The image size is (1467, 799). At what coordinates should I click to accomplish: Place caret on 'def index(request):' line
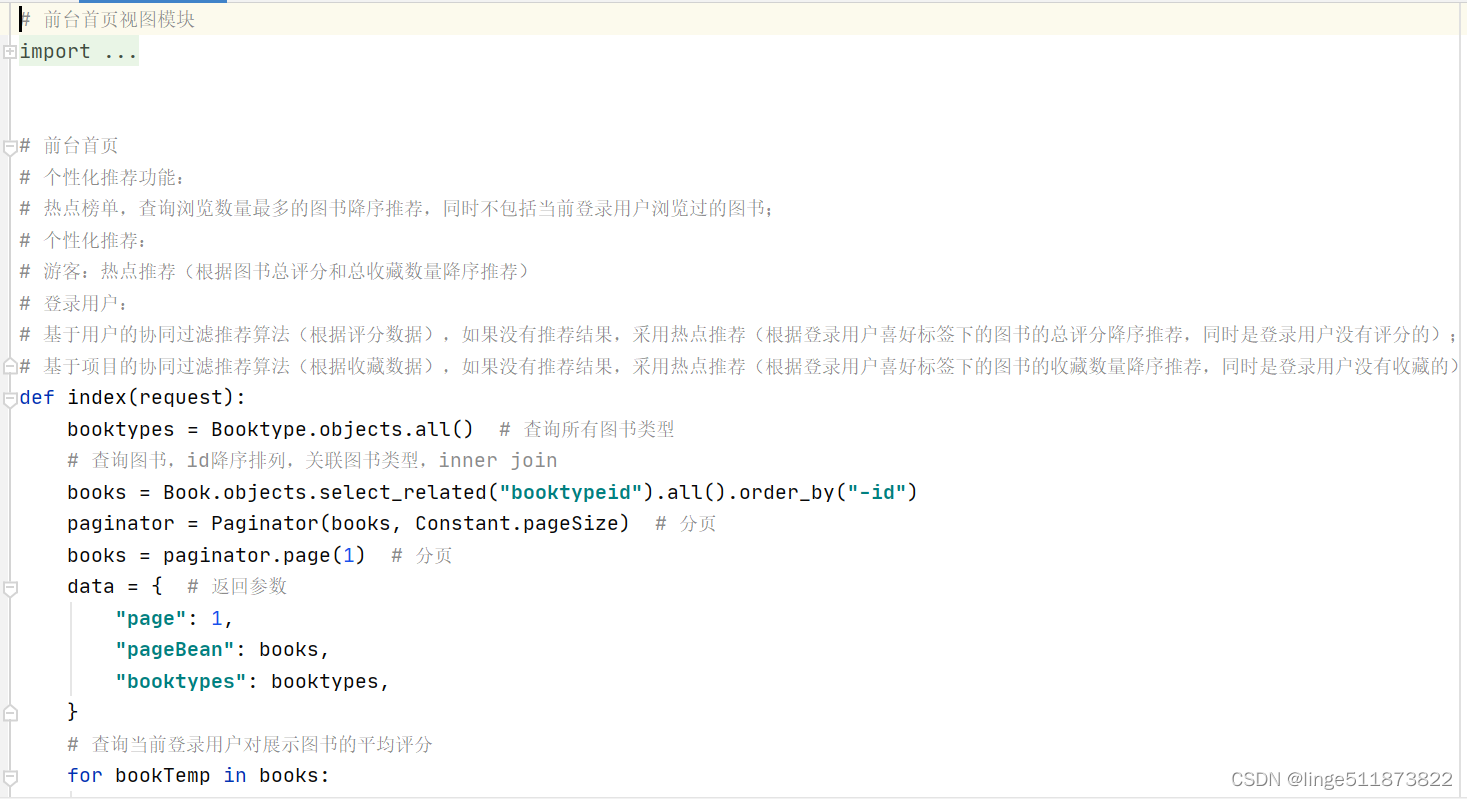[x=132, y=397]
